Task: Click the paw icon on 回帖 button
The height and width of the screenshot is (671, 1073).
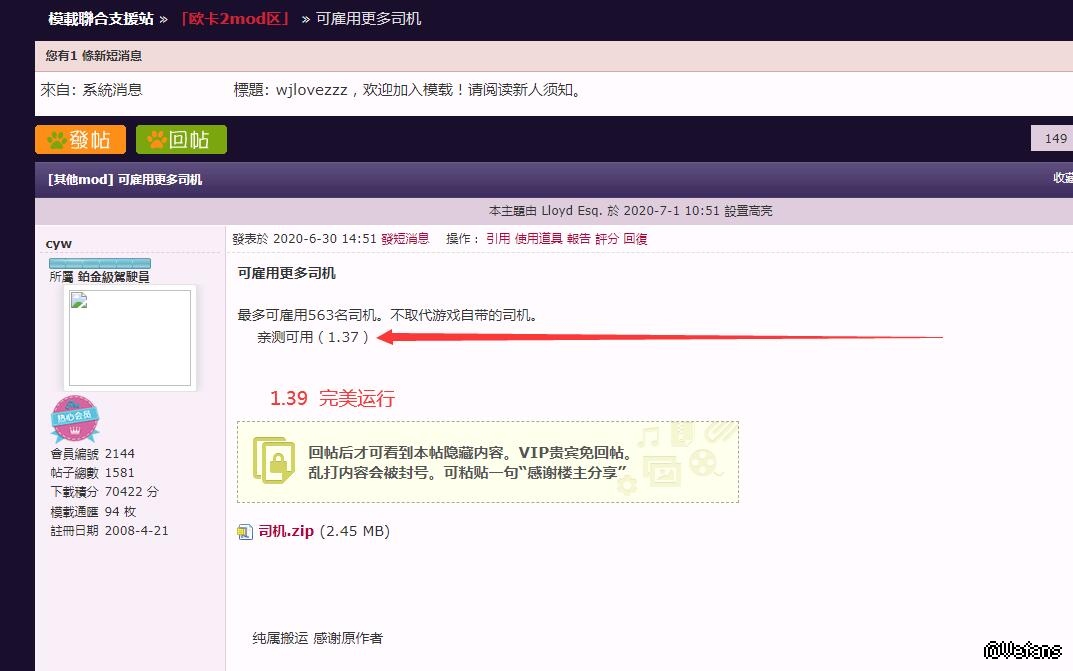Action: click(157, 140)
